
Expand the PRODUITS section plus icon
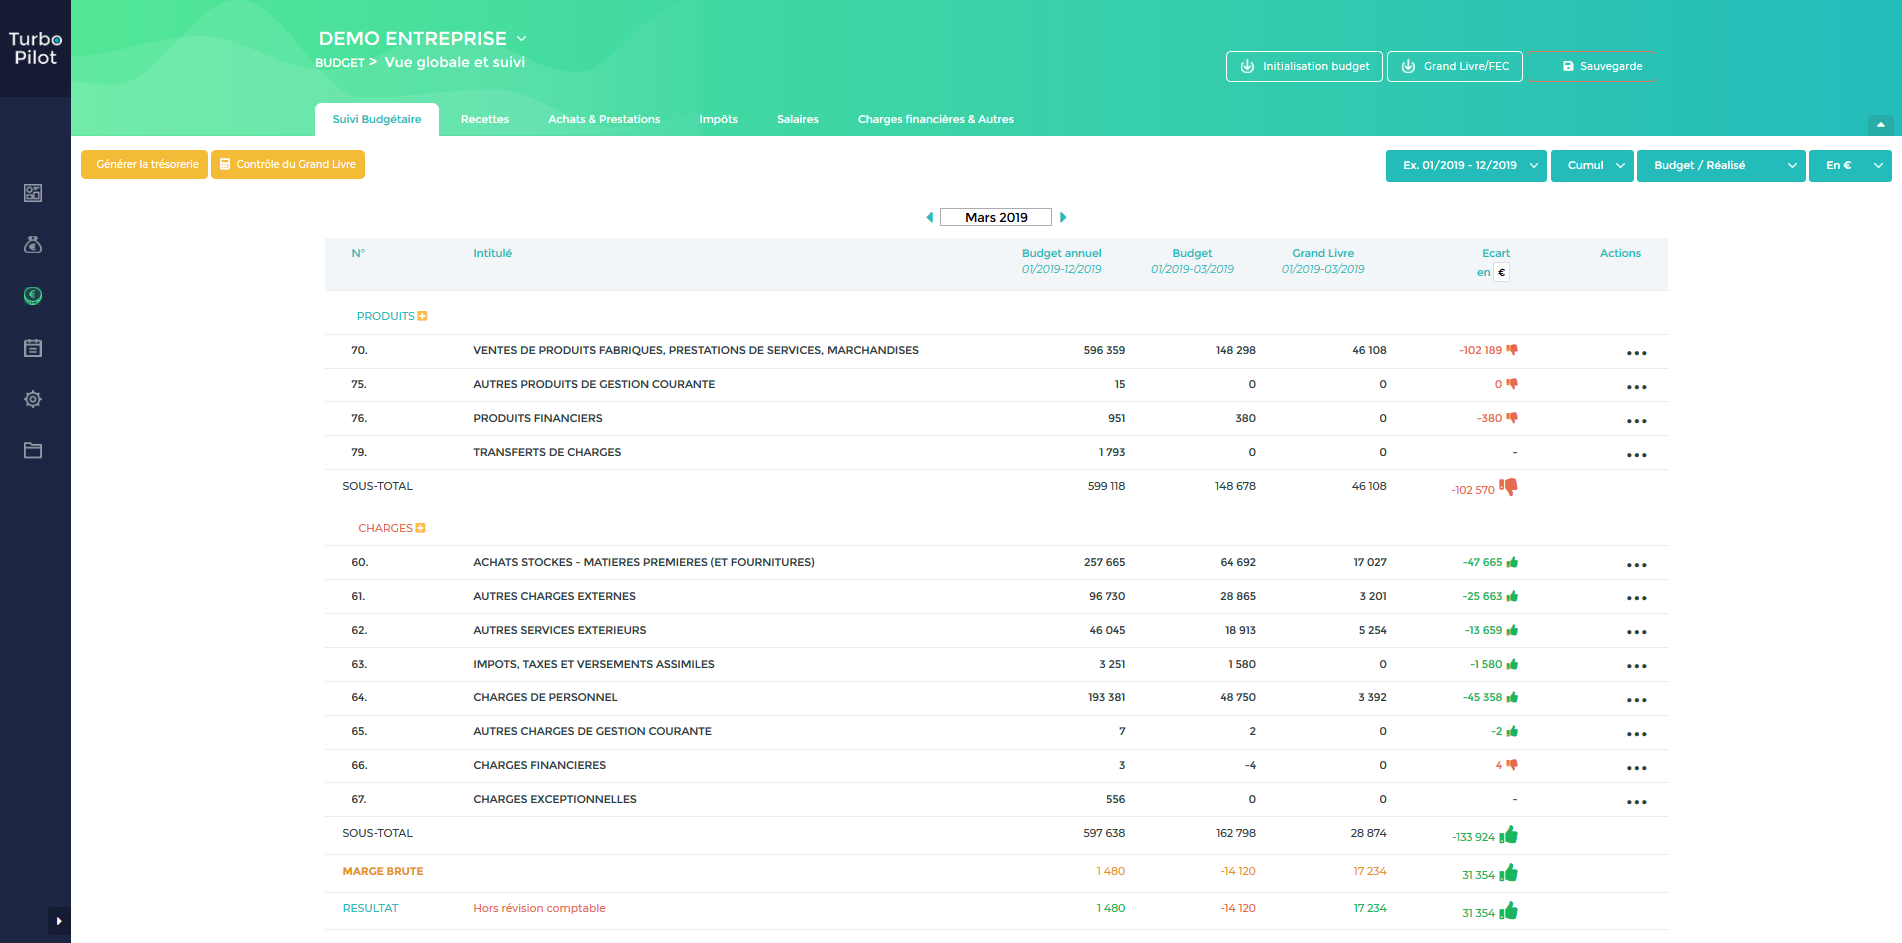click(x=423, y=316)
